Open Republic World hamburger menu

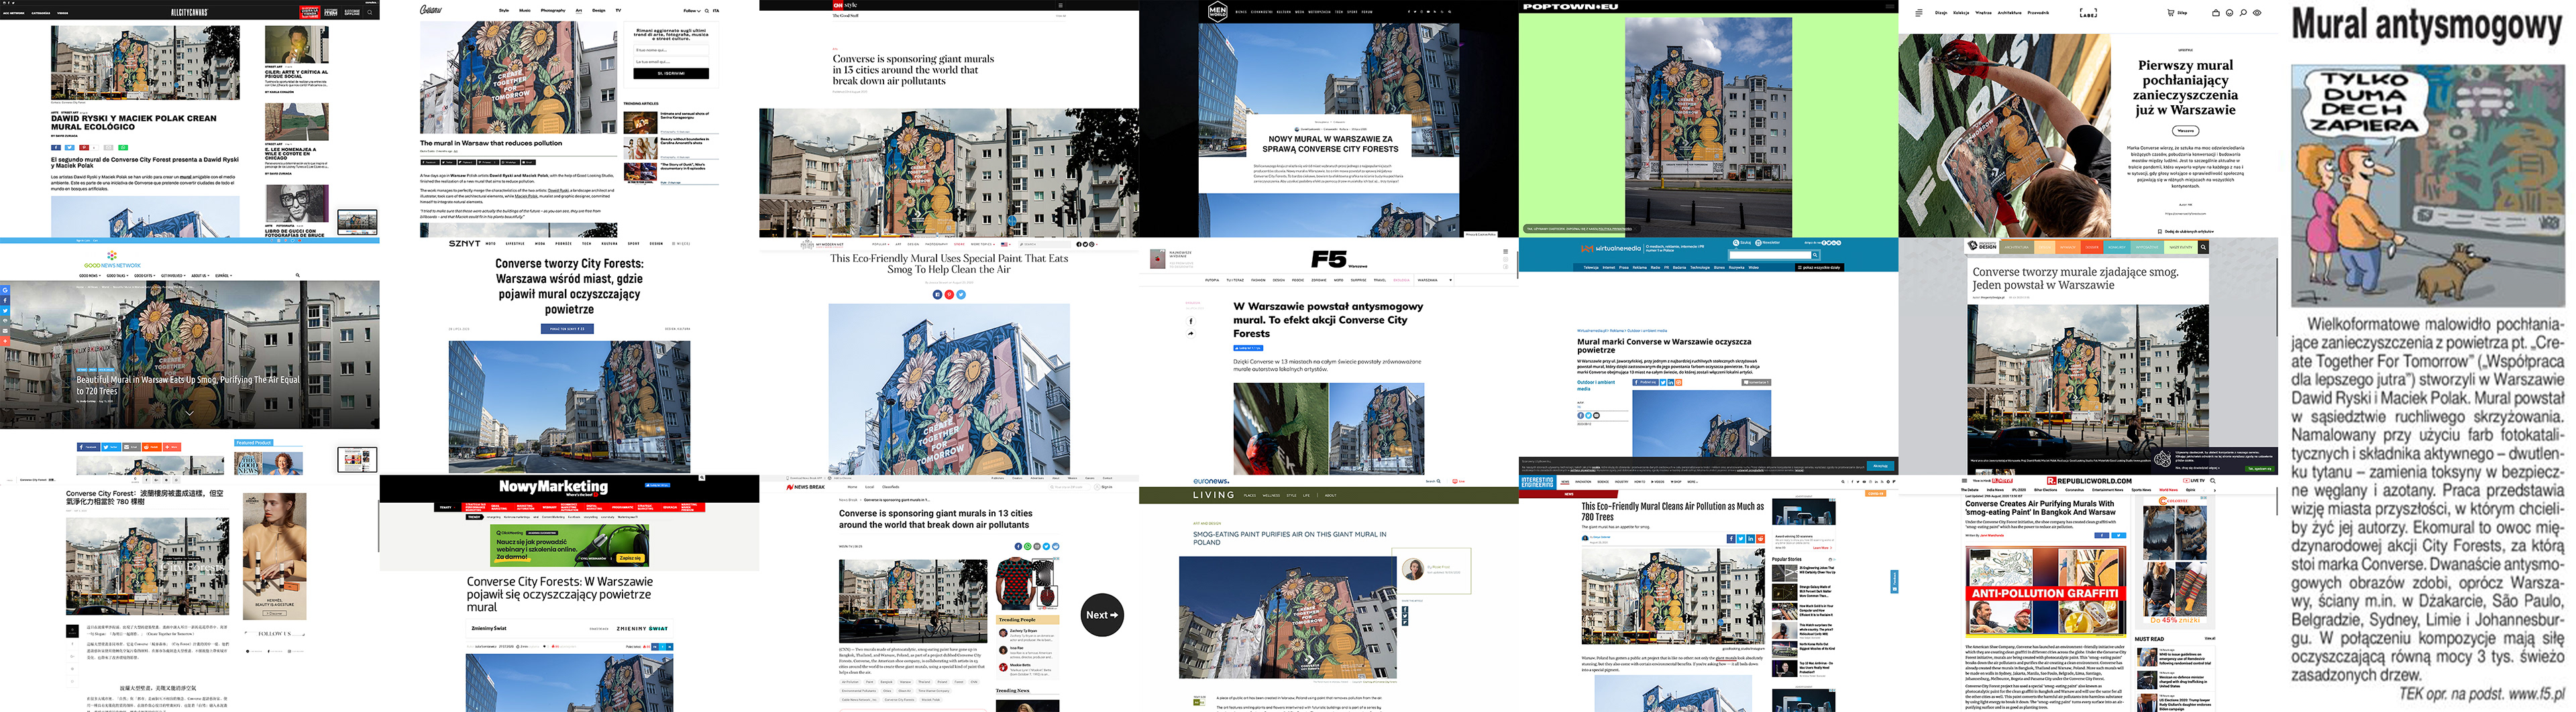(1965, 481)
